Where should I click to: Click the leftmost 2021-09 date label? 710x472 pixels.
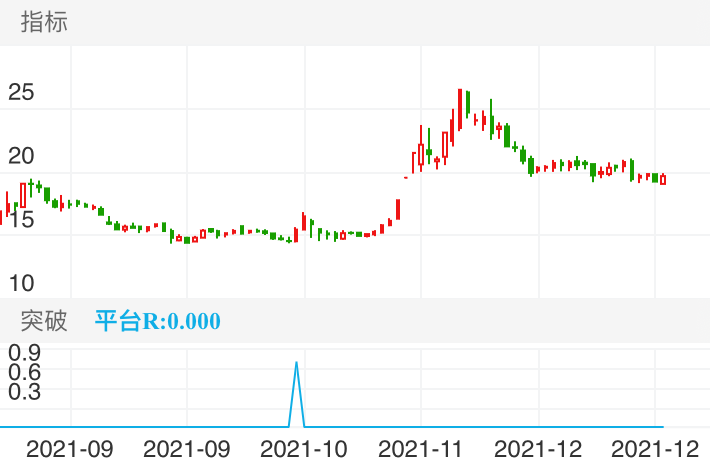point(70,450)
